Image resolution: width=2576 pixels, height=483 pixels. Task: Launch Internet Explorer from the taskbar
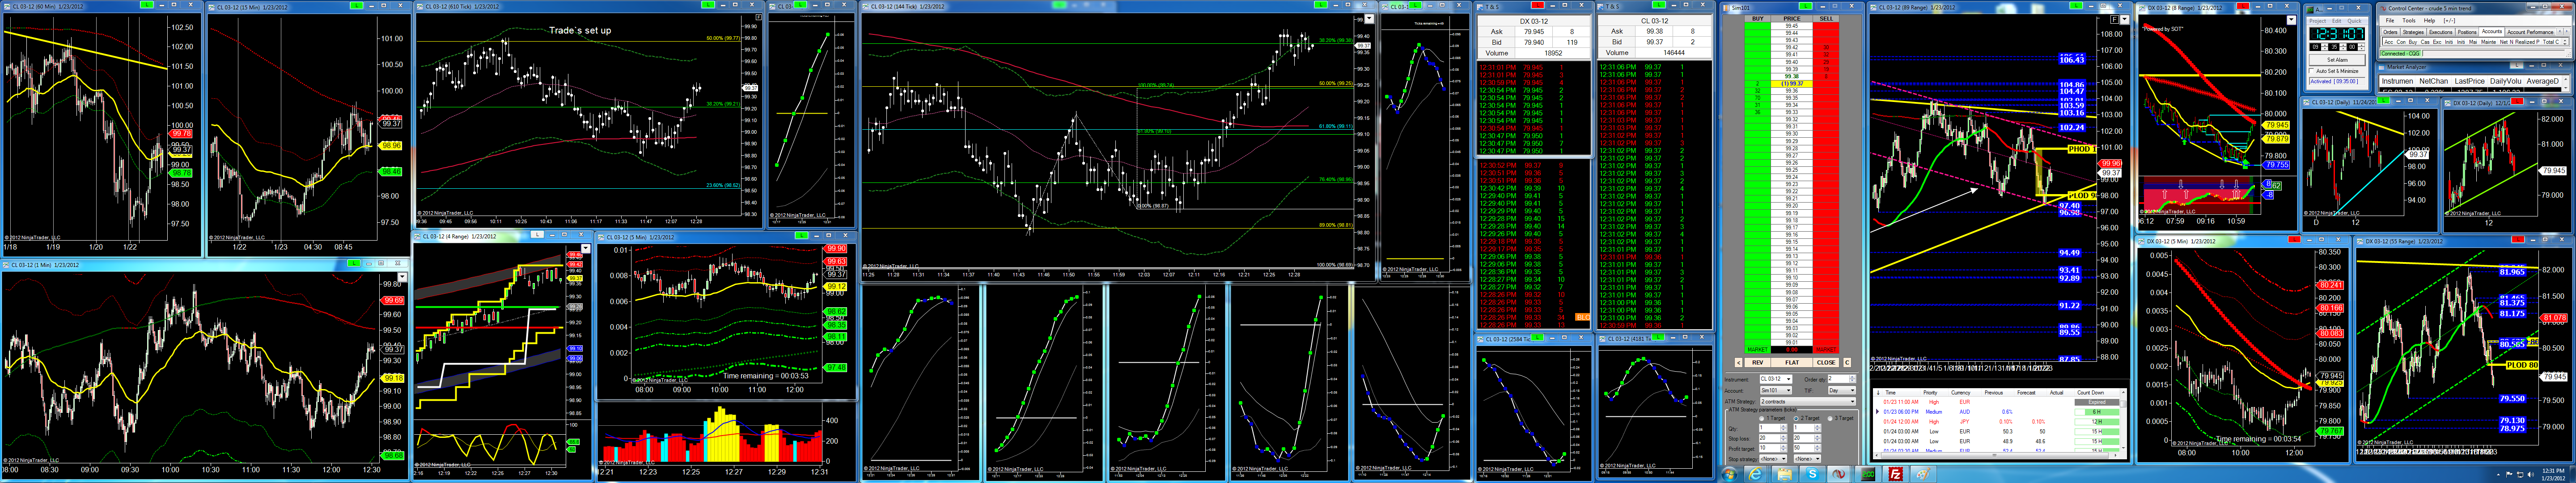point(1756,474)
